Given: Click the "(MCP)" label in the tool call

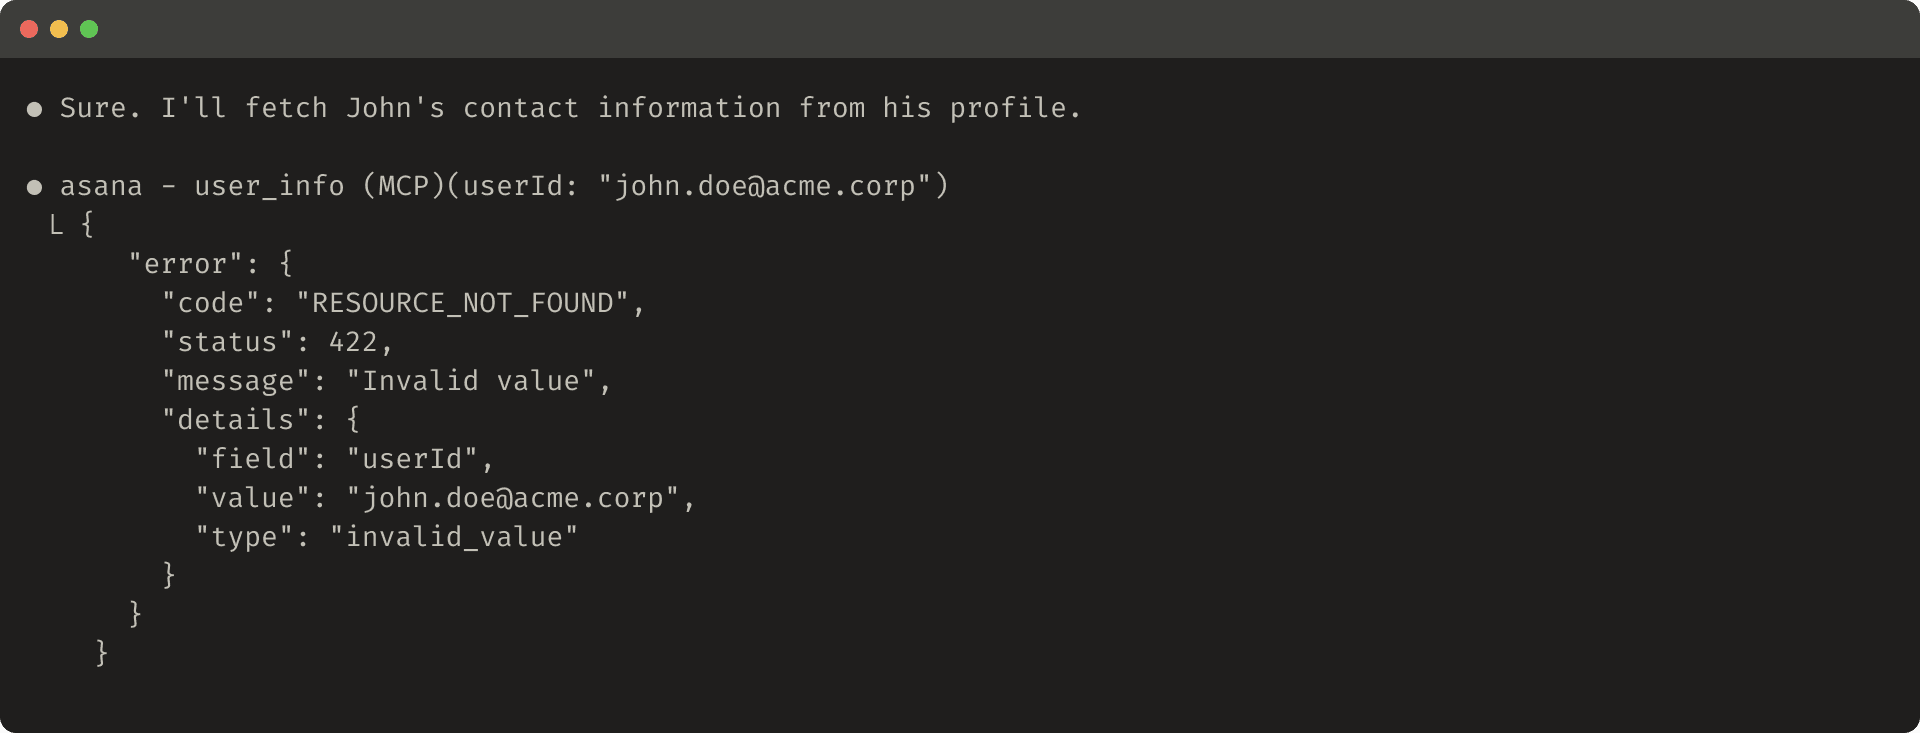Looking at the screenshot, I should (x=403, y=187).
